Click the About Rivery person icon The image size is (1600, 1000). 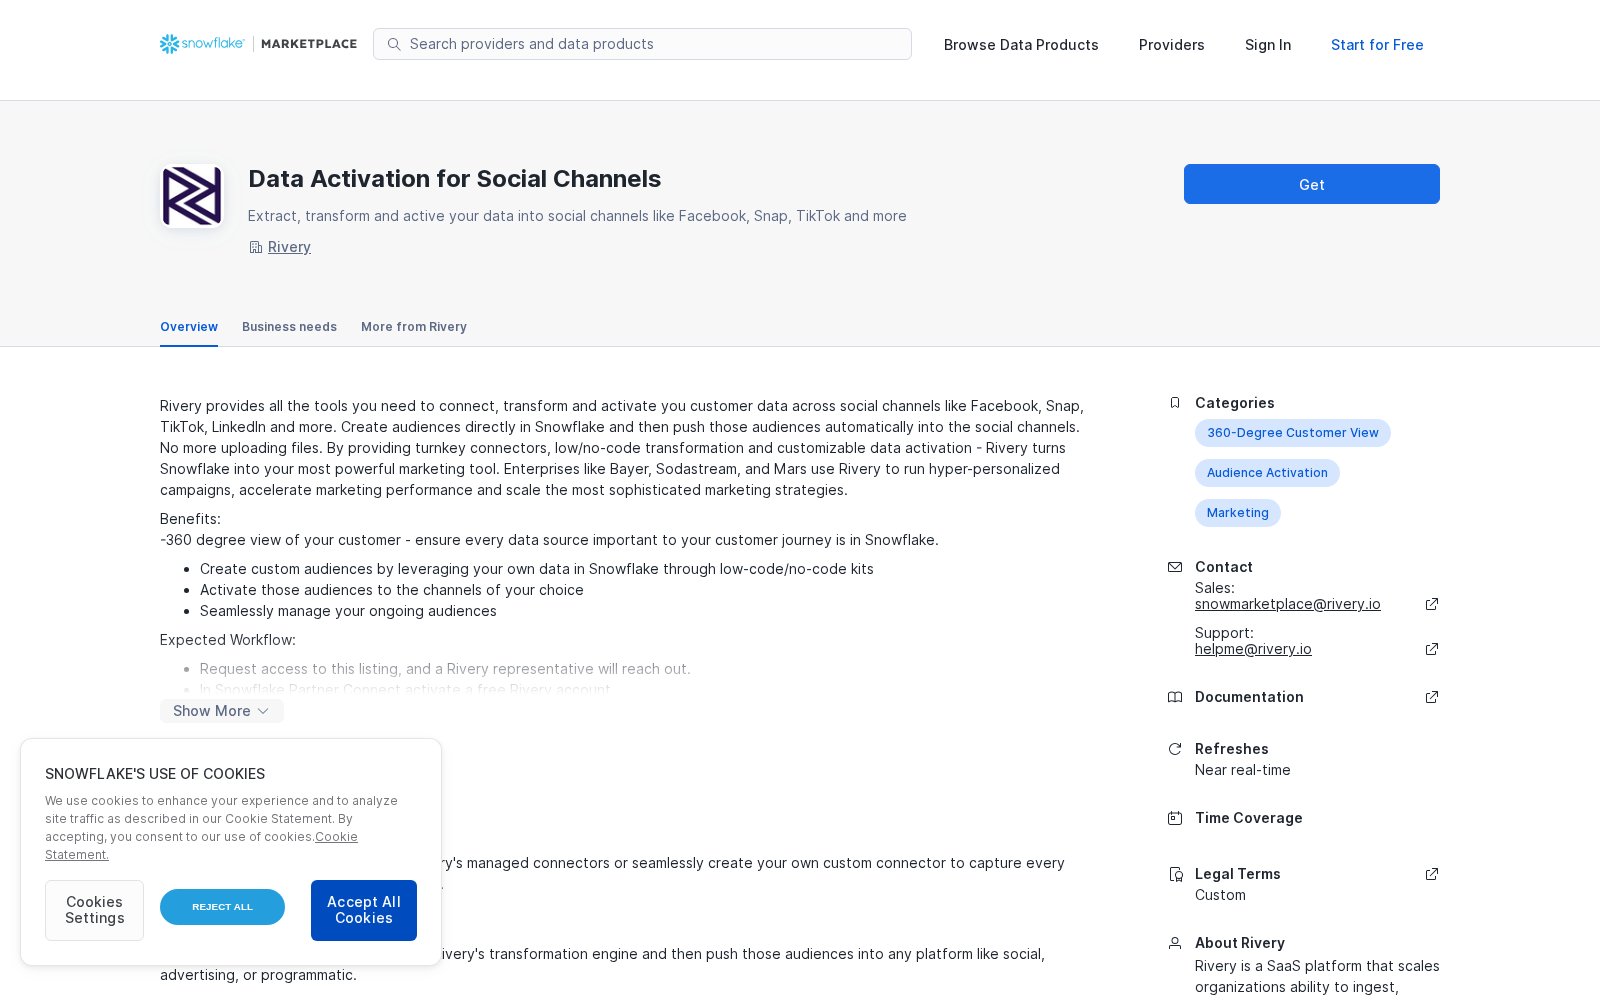click(1175, 943)
